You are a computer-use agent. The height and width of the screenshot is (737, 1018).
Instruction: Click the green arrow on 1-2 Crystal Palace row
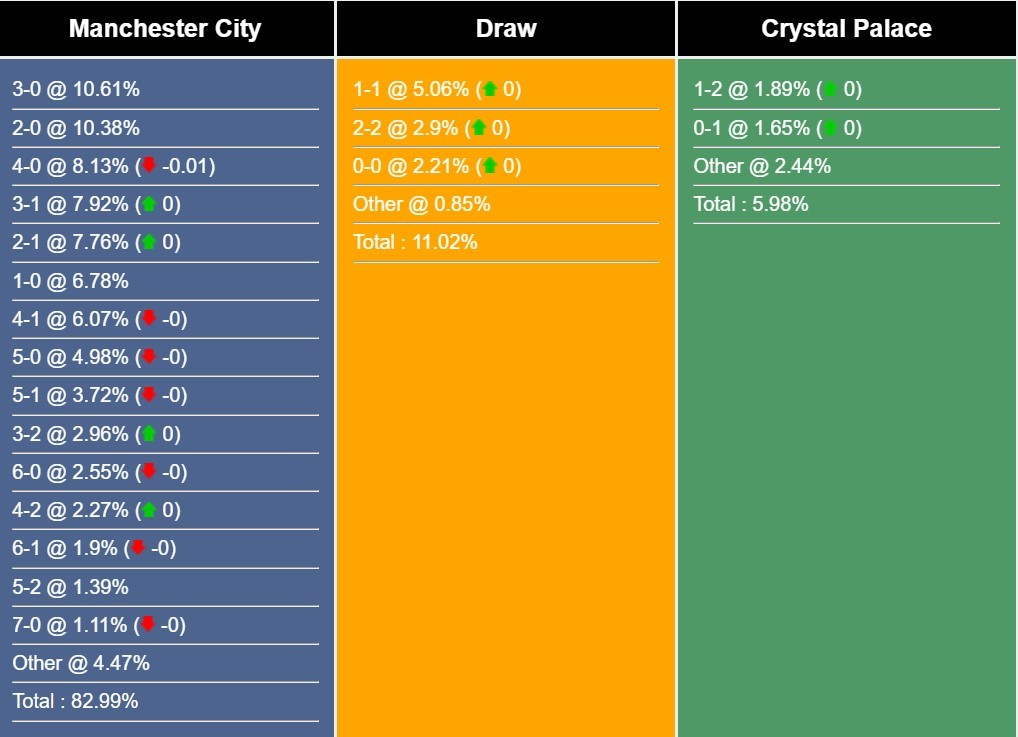point(830,89)
